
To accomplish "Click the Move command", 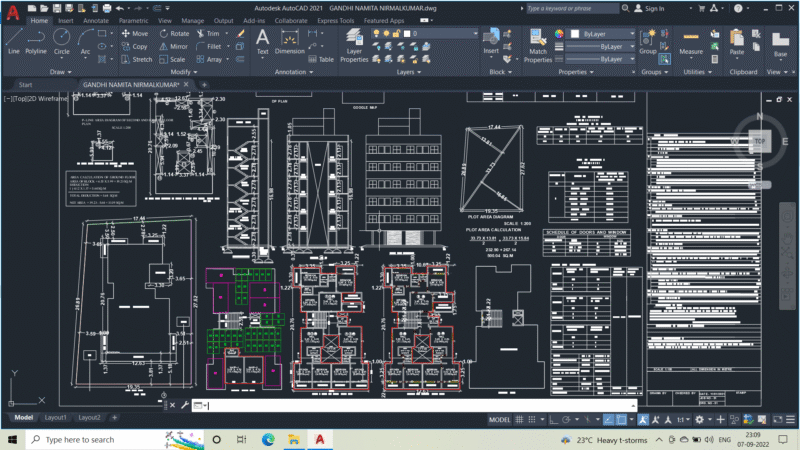I will click(135, 34).
